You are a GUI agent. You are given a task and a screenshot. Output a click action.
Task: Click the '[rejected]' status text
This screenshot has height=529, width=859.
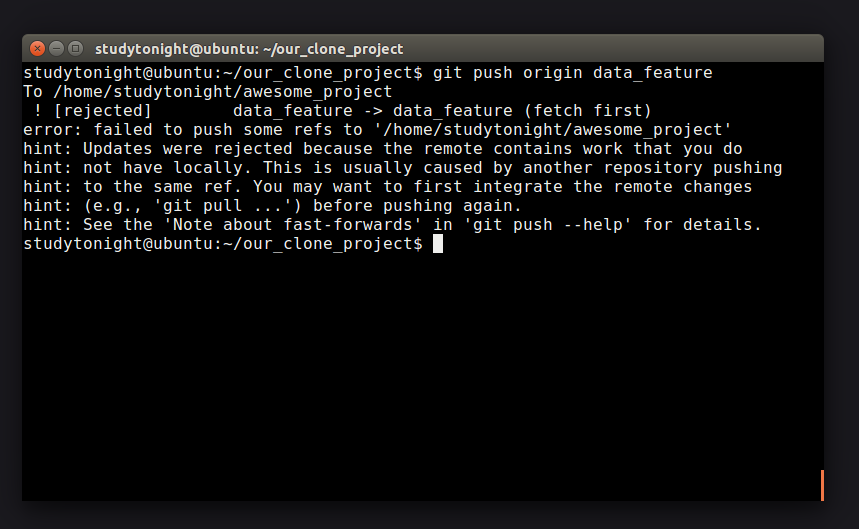tap(102, 111)
